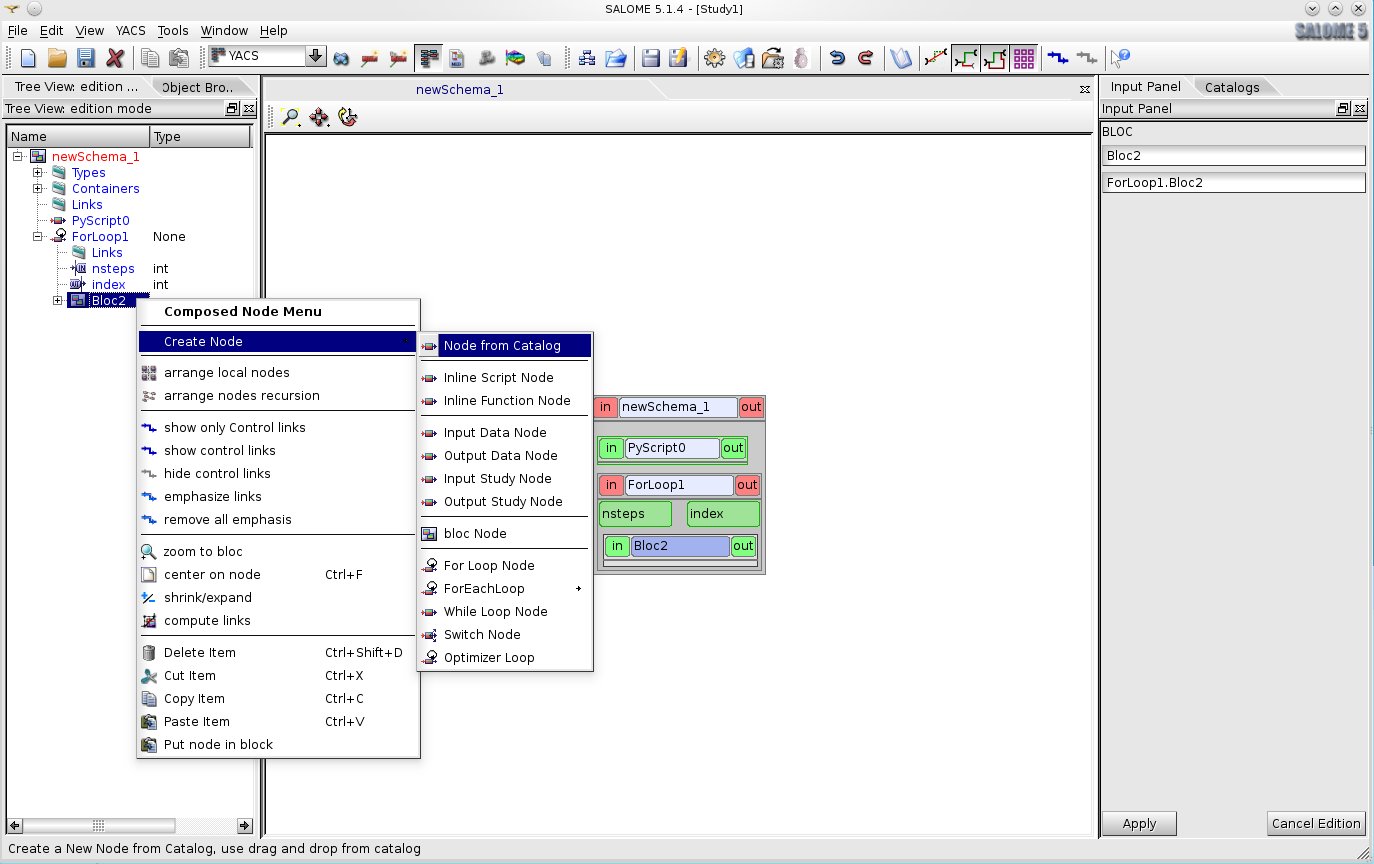Click the Open folder toolbar icon

(57, 58)
